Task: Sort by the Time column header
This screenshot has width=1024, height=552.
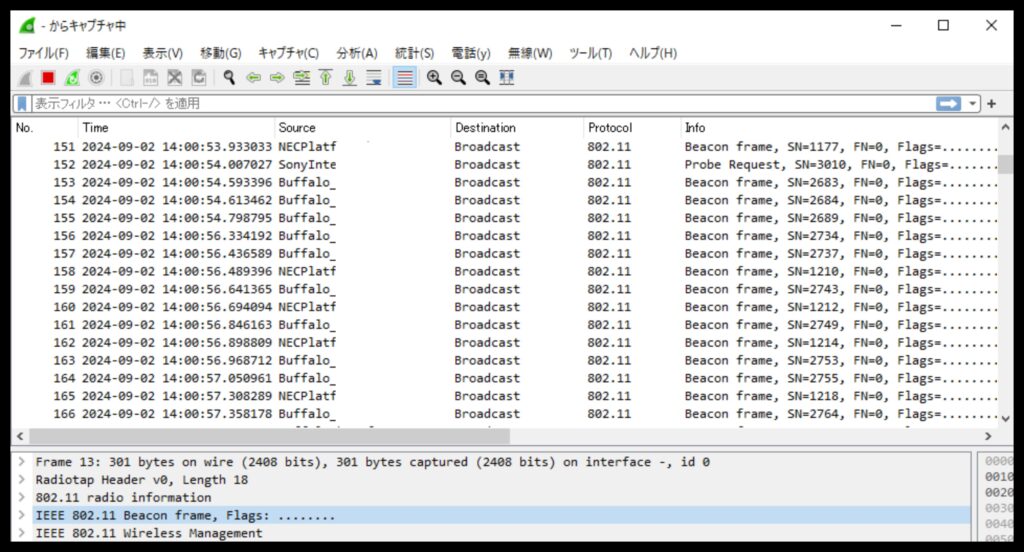Action: pos(176,127)
